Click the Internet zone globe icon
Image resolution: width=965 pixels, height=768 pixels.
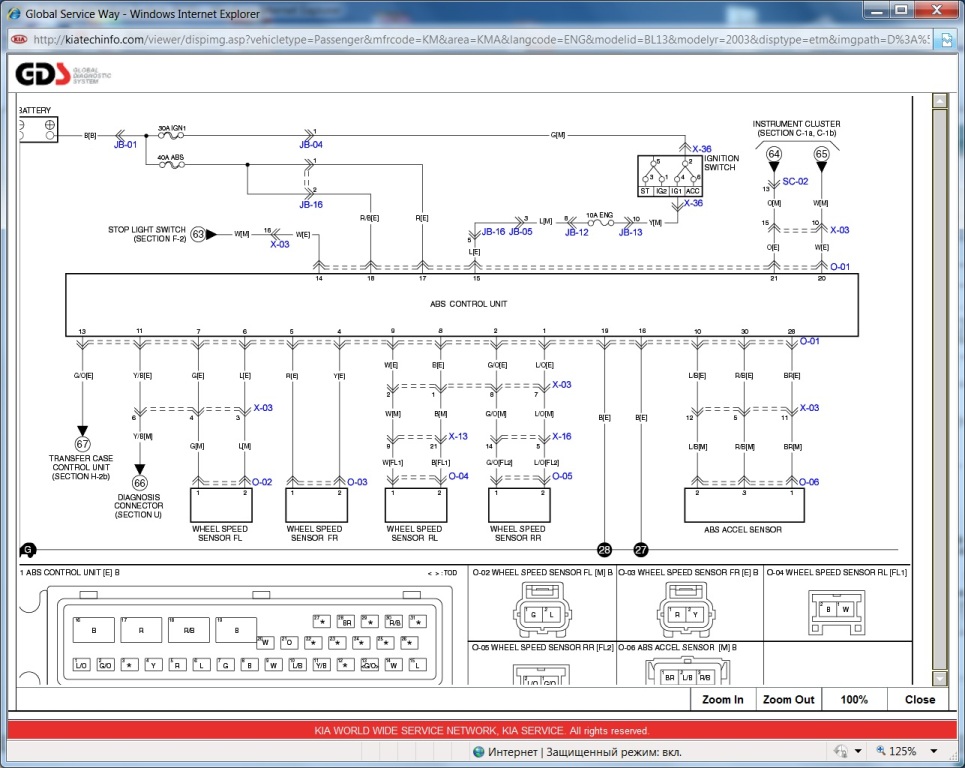pos(478,751)
